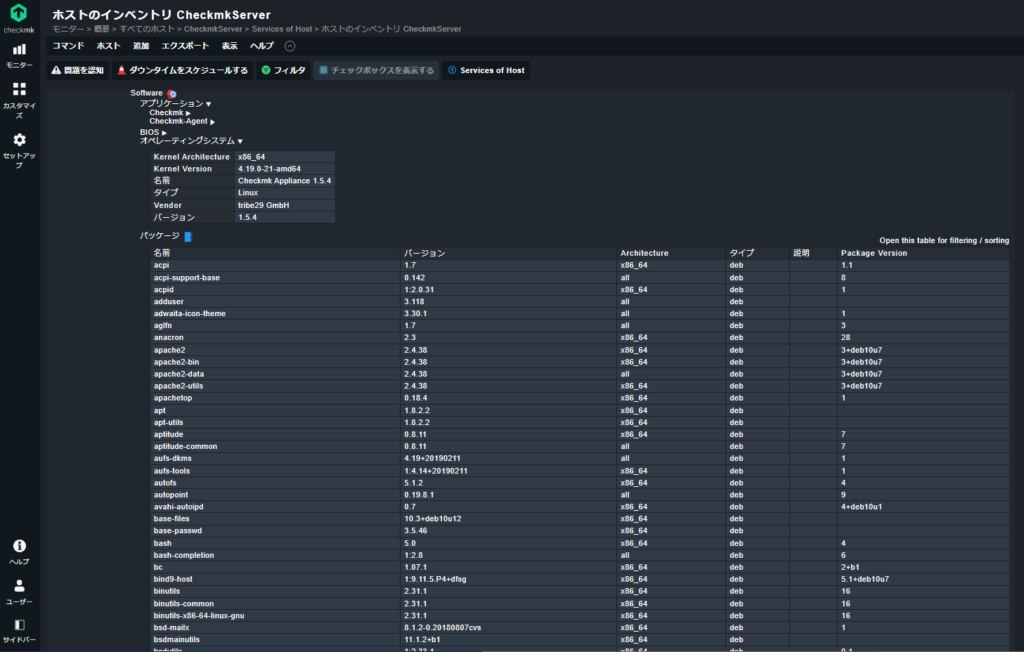Collapse the オペレーティングシステム node

tap(191, 141)
